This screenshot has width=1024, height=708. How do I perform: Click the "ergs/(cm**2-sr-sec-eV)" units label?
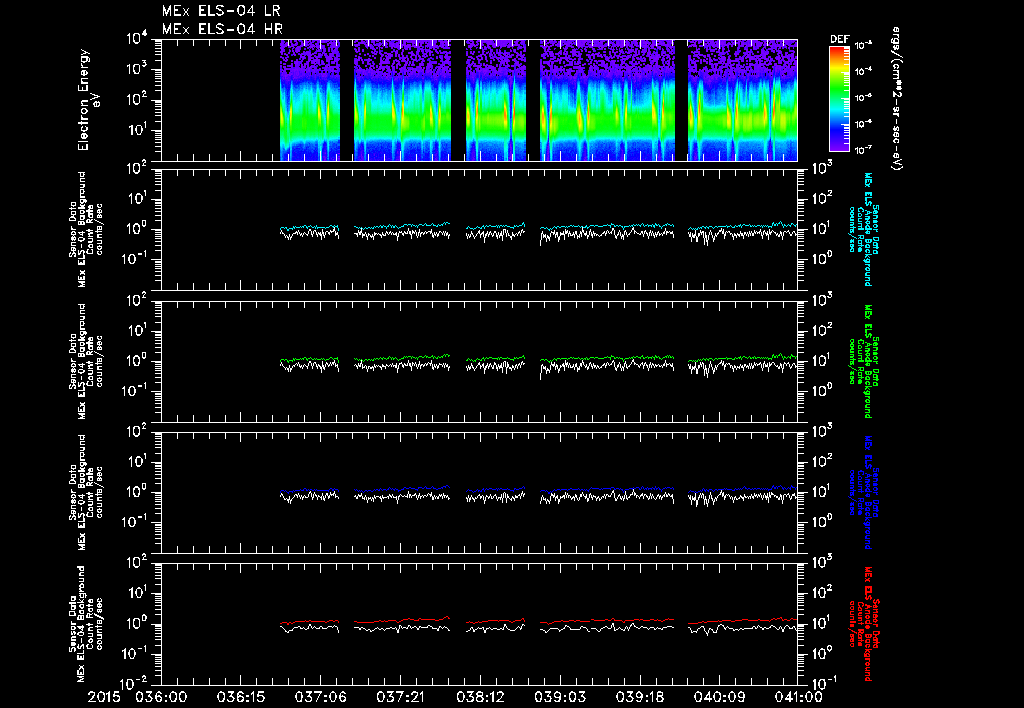click(x=897, y=98)
